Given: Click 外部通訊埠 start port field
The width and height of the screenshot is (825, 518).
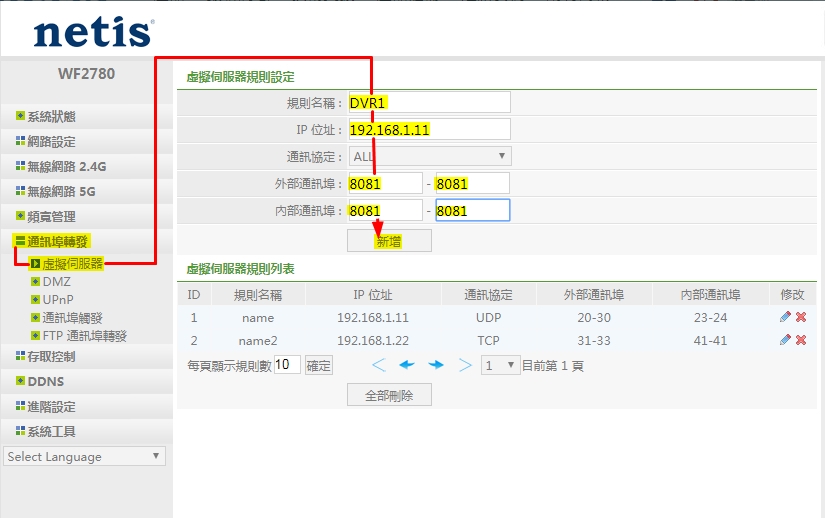Looking at the screenshot, I should 385,184.
